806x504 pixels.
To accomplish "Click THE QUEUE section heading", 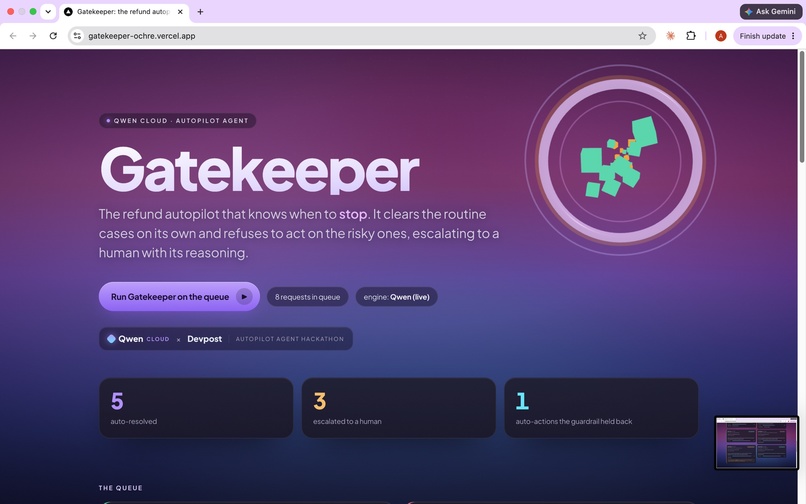I will (121, 488).
